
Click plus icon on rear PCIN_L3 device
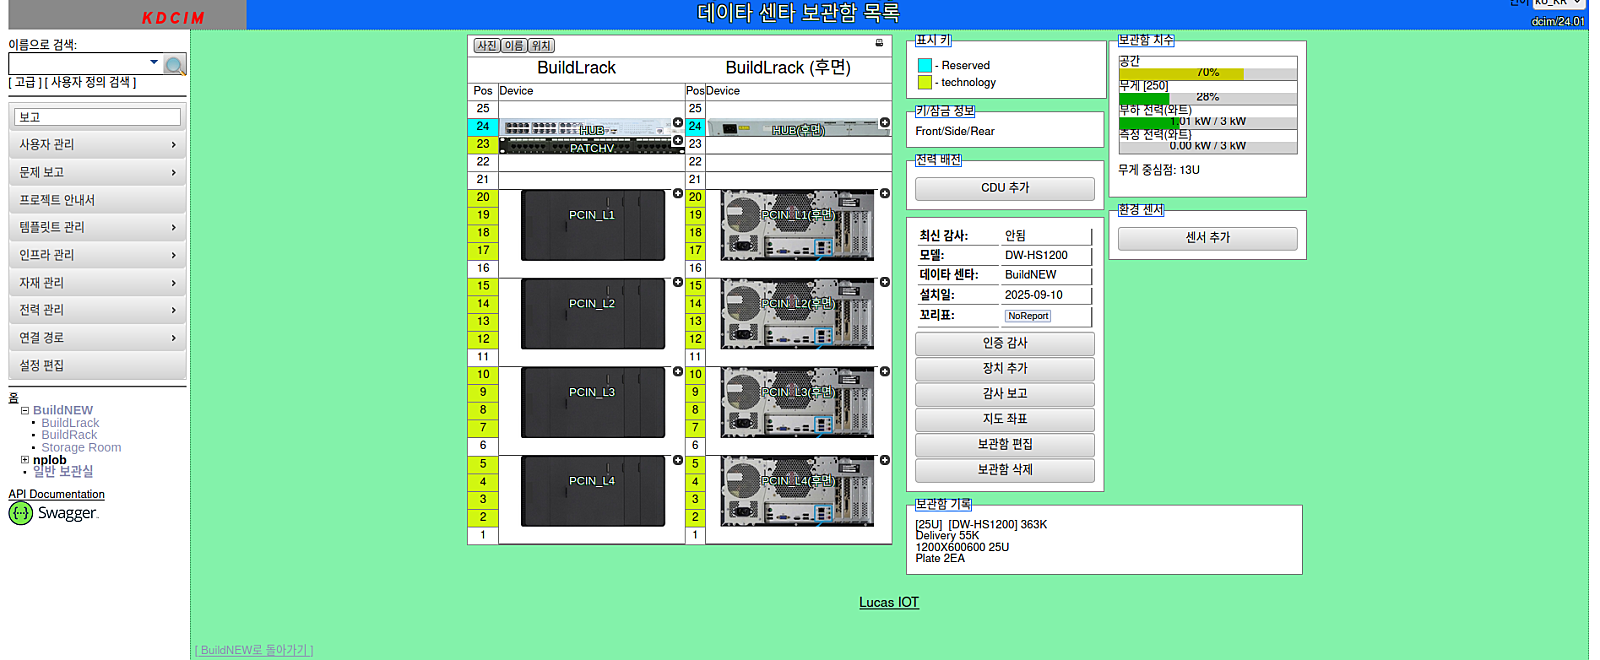tap(885, 371)
